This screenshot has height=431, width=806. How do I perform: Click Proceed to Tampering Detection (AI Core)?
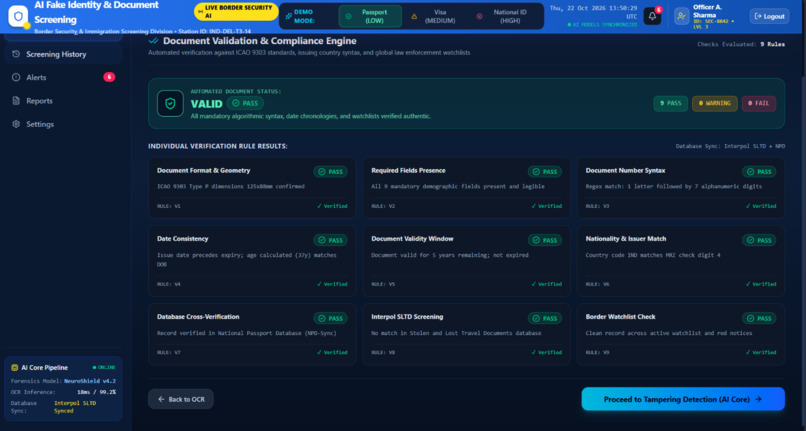683,399
